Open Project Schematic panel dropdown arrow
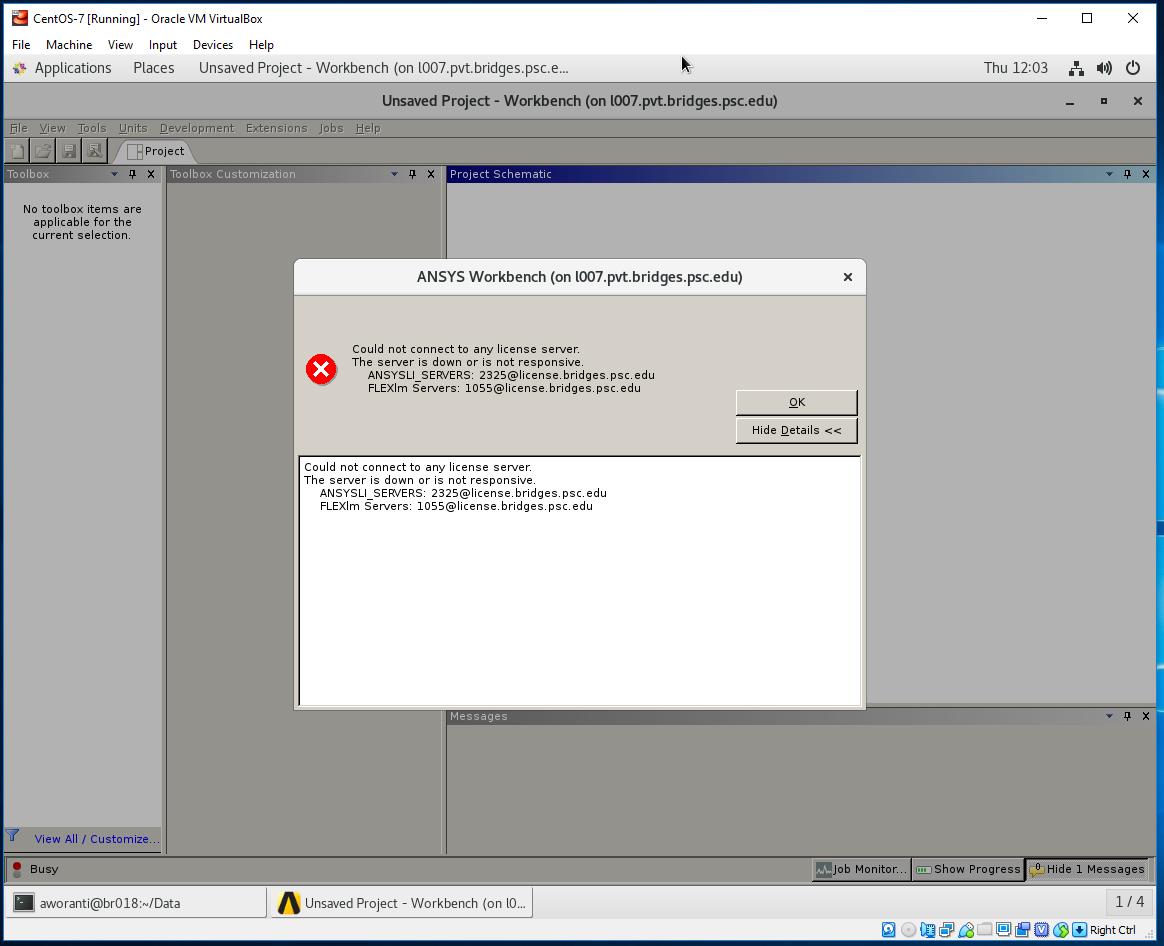Image resolution: width=1164 pixels, height=946 pixels. [x=1109, y=174]
